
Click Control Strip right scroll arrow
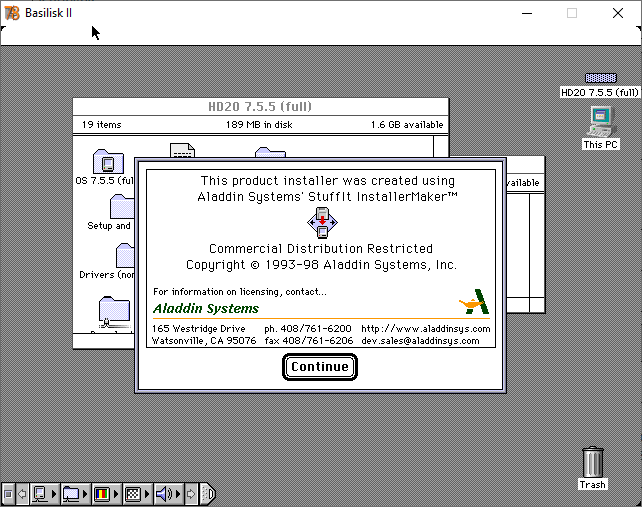(191, 494)
